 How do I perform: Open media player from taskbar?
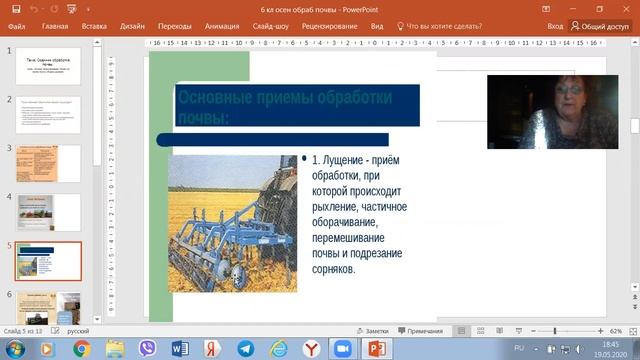pos(47,349)
